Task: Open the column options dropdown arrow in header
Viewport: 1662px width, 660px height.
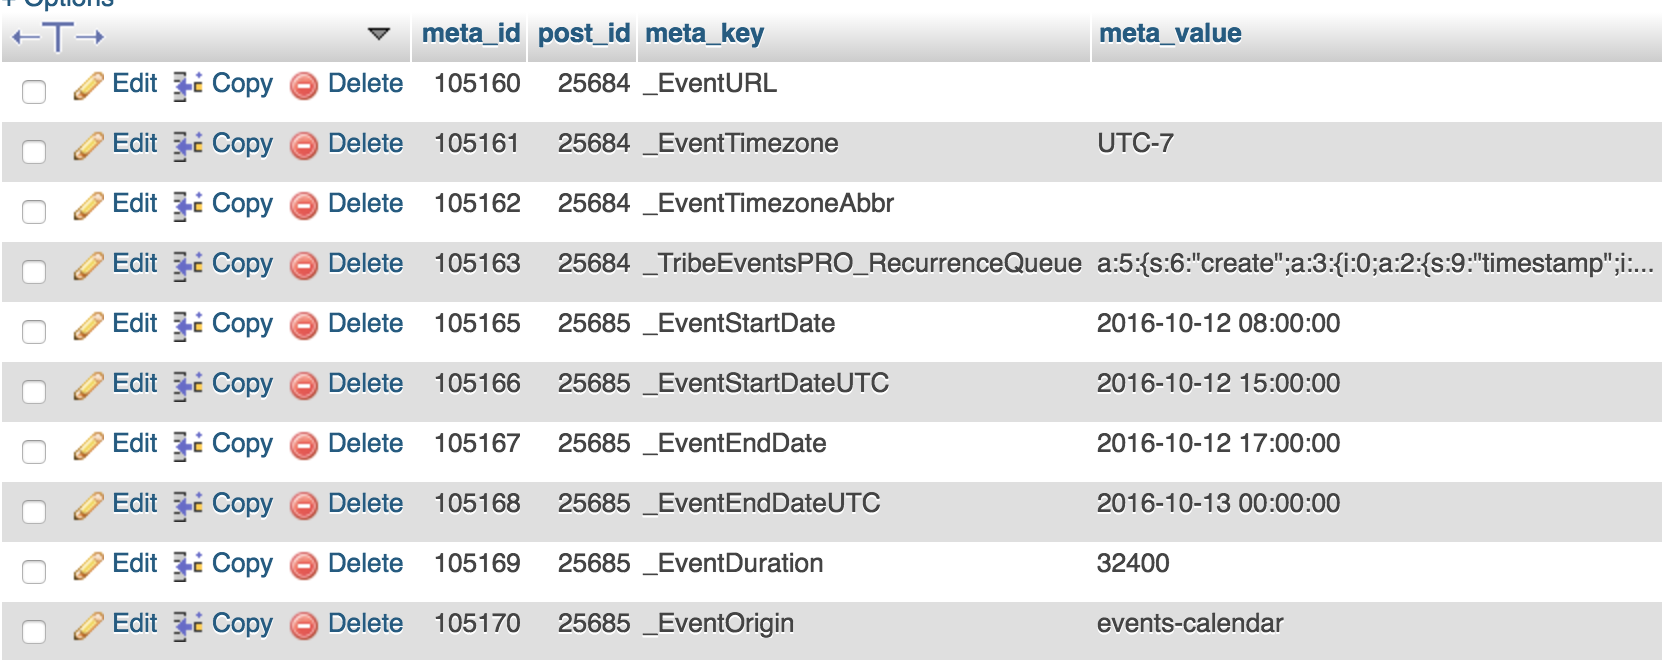Action: (x=378, y=34)
